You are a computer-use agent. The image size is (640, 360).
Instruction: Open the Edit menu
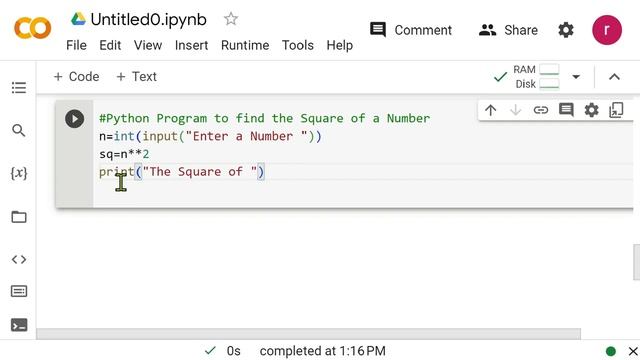tap(110, 45)
